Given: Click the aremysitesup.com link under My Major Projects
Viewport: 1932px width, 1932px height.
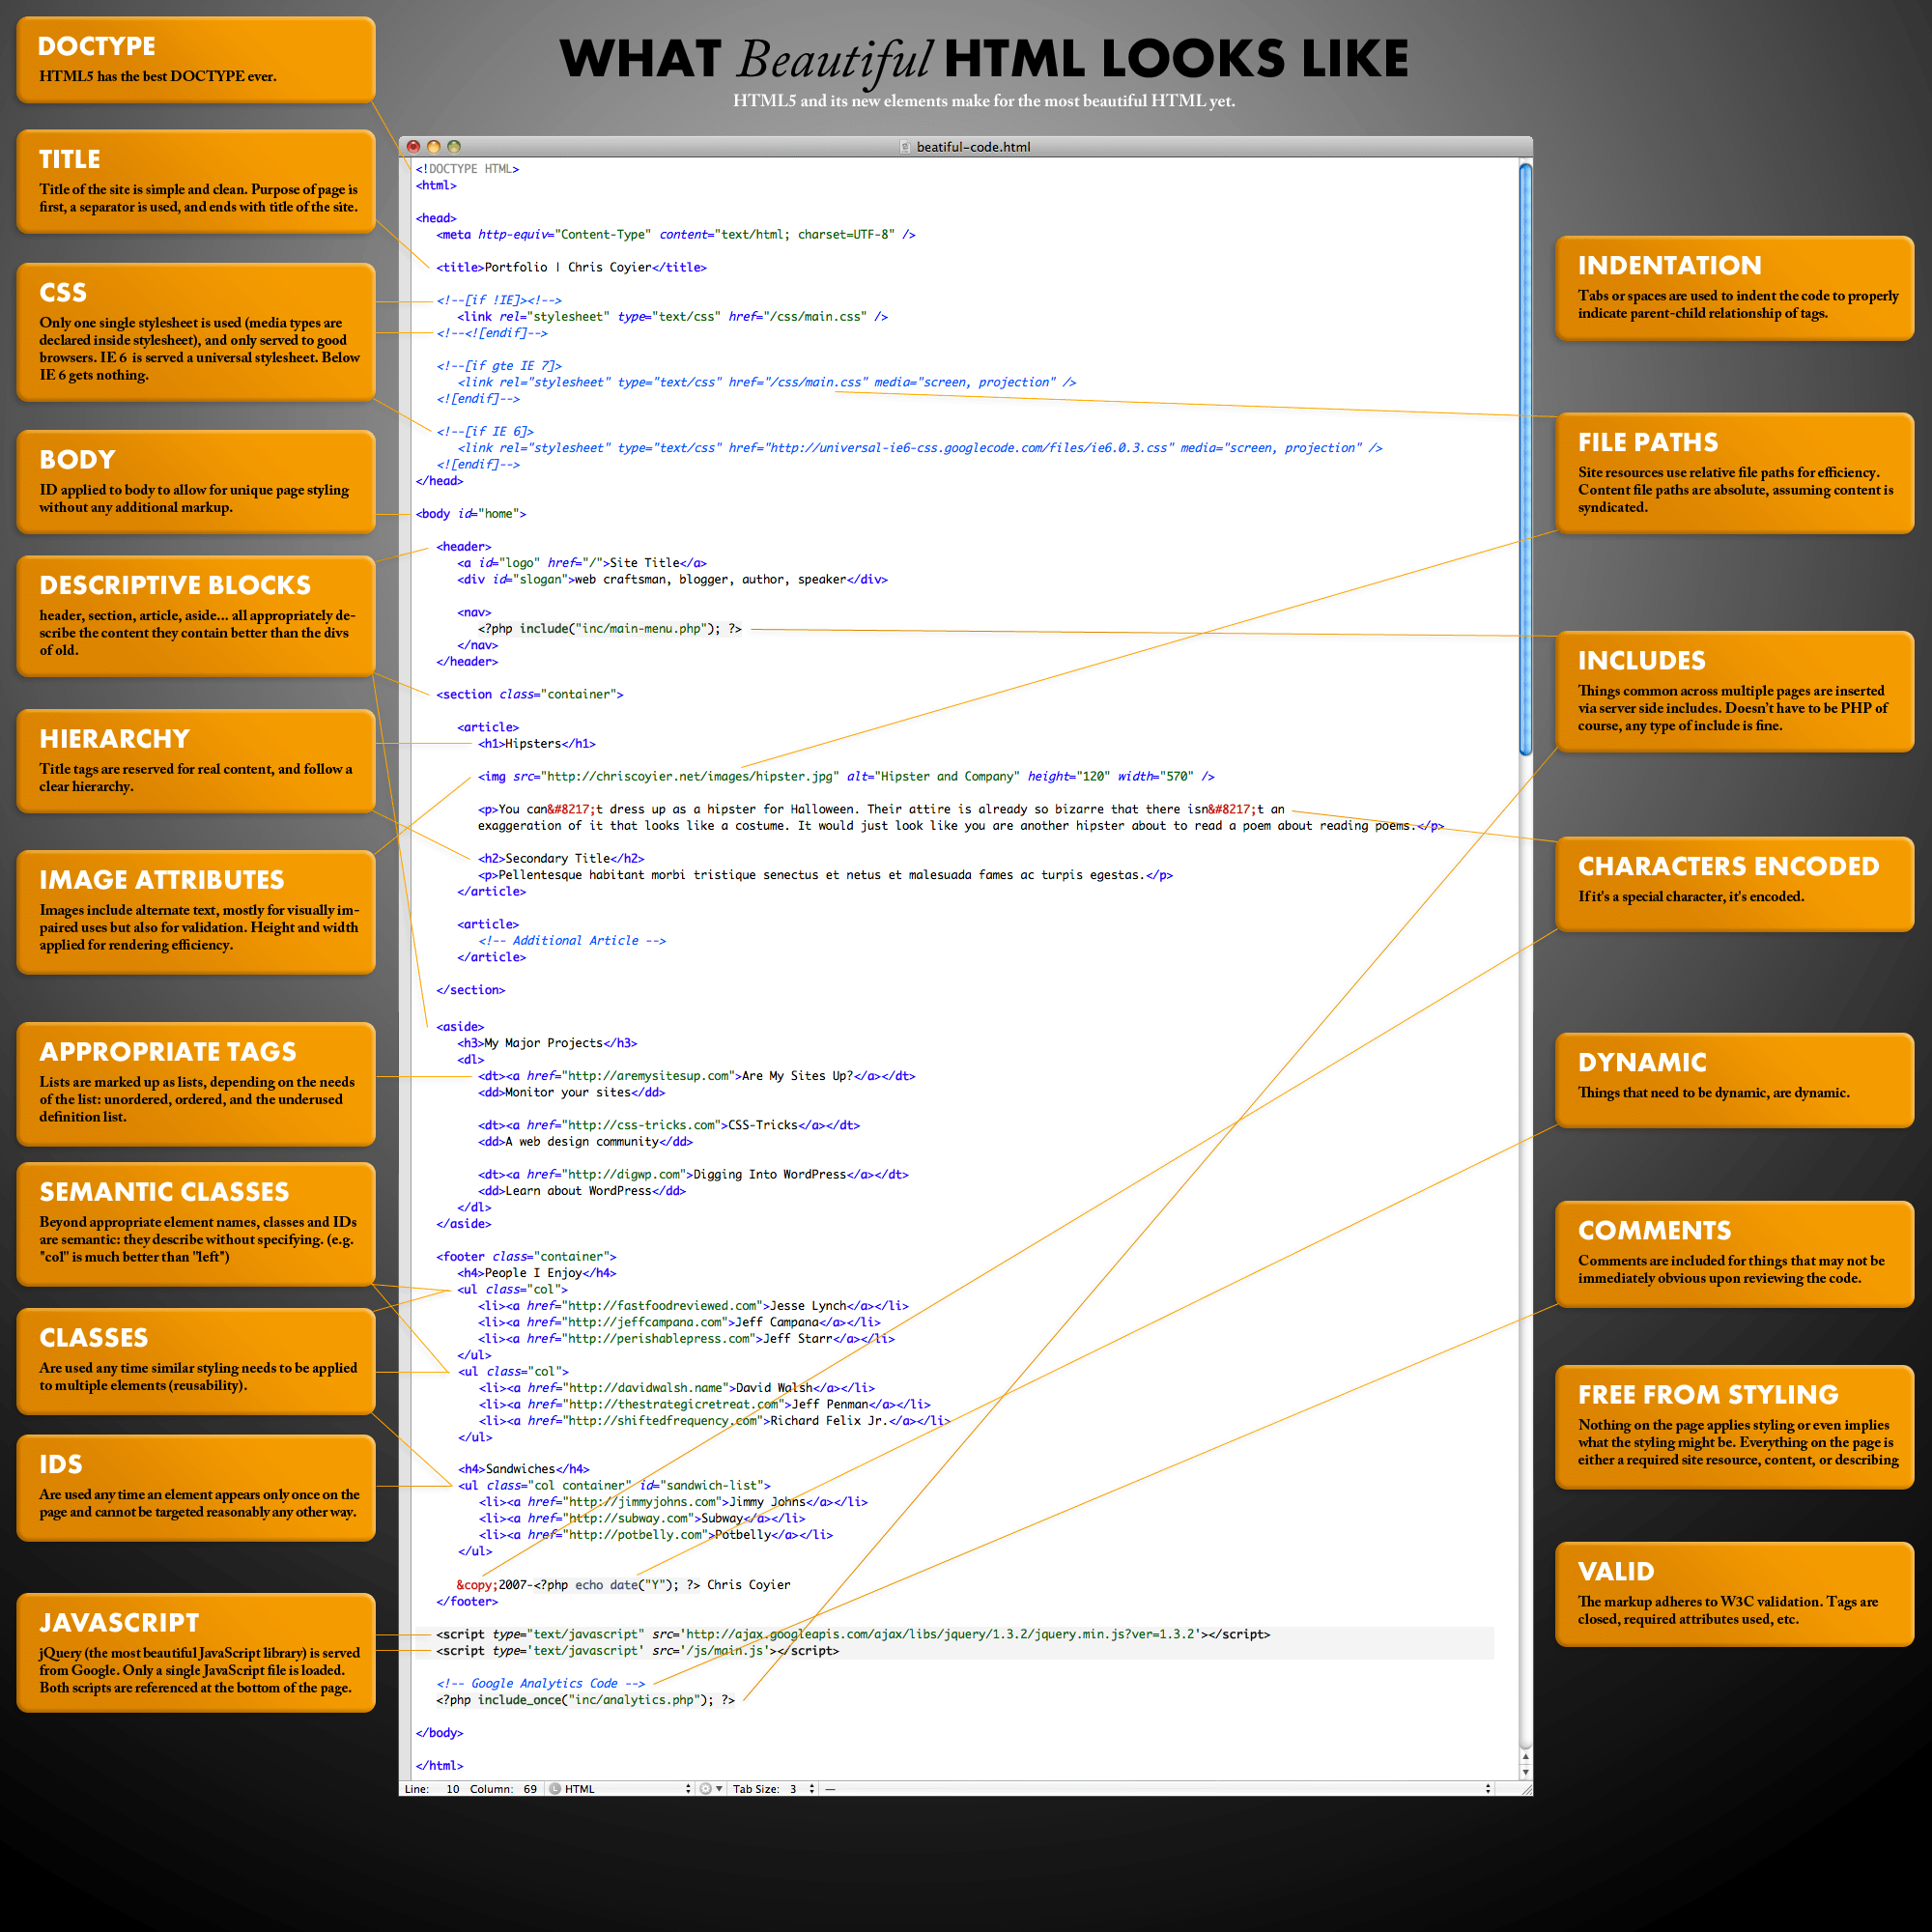Looking at the screenshot, I should (x=648, y=1077).
